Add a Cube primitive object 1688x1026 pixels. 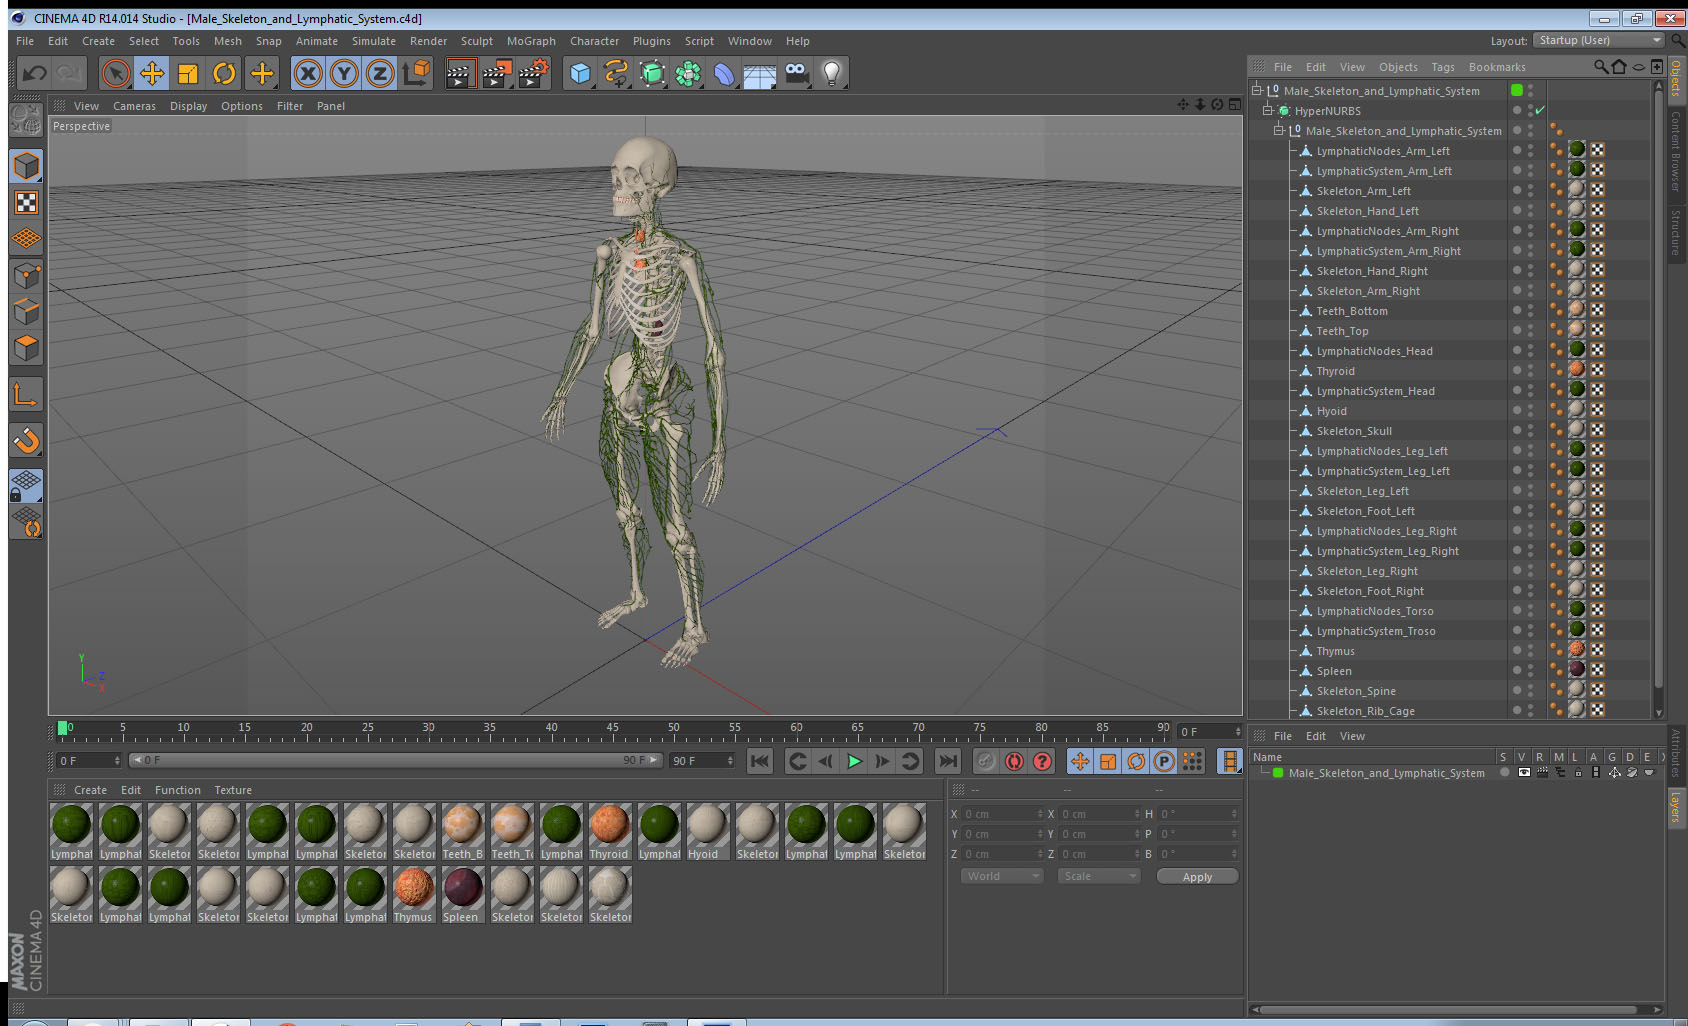pos(580,73)
